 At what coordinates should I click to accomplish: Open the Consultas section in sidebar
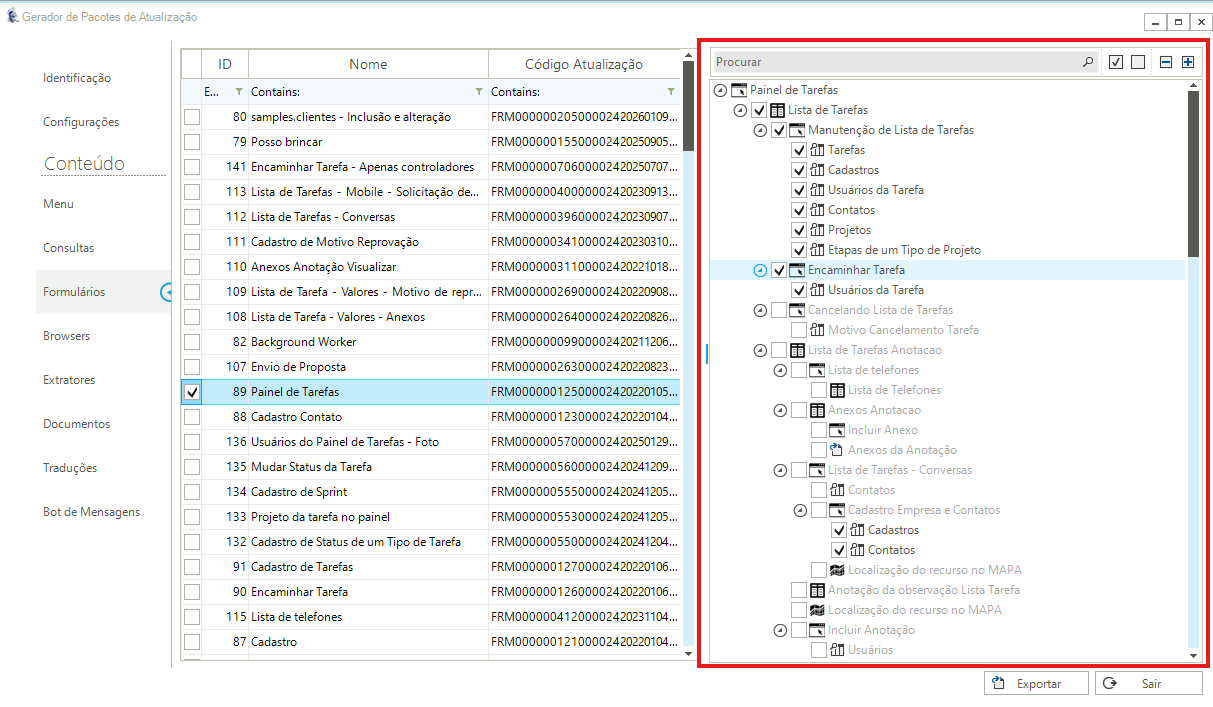[x=69, y=248]
